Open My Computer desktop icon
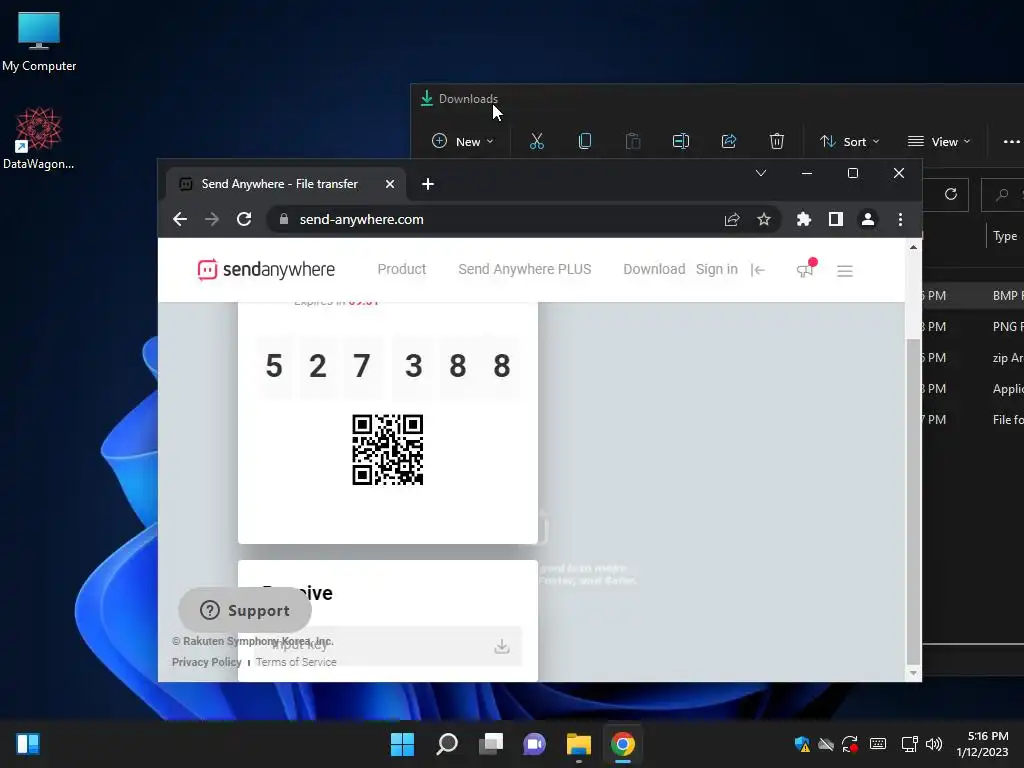Viewport: 1024px width, 768px height. point(39,42)
